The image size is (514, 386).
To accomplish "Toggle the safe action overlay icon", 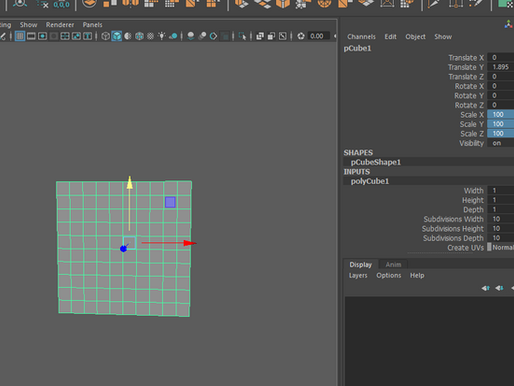I will [x=76, y=36].
